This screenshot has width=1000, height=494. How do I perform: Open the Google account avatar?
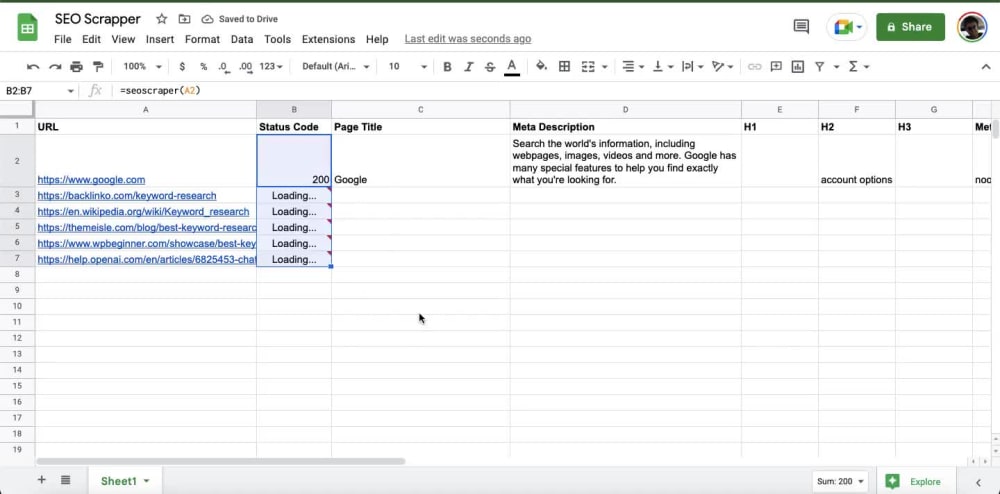[x=972, y=27]
